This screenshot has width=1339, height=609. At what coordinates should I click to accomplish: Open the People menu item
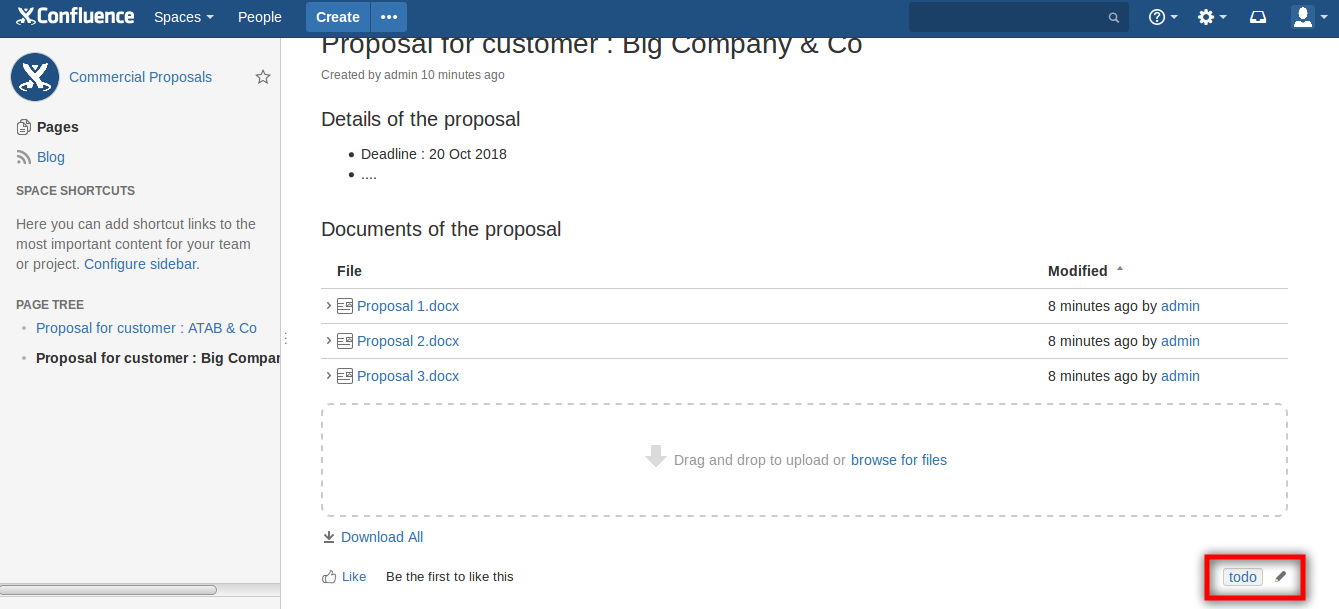click(260, 17)
